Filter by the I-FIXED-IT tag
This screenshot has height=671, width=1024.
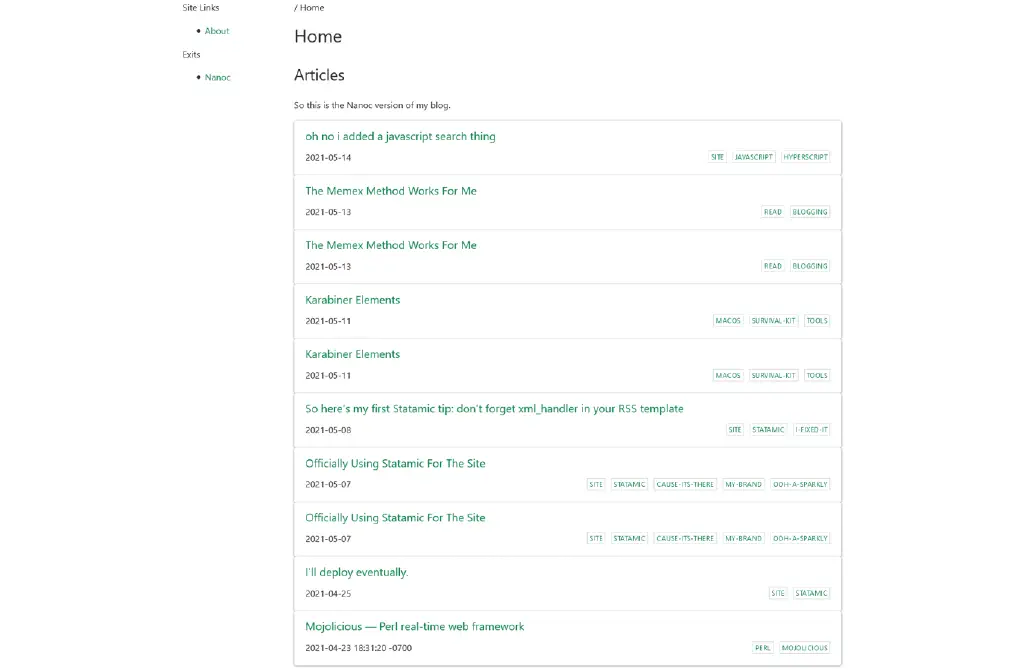(x=811, y=430)
